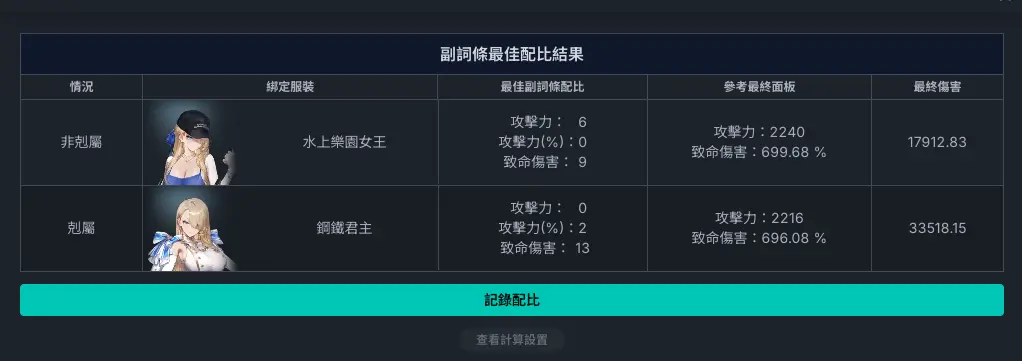
Task: Select the 最佳副詞條配比 column header
Action: tap(542, 87)
